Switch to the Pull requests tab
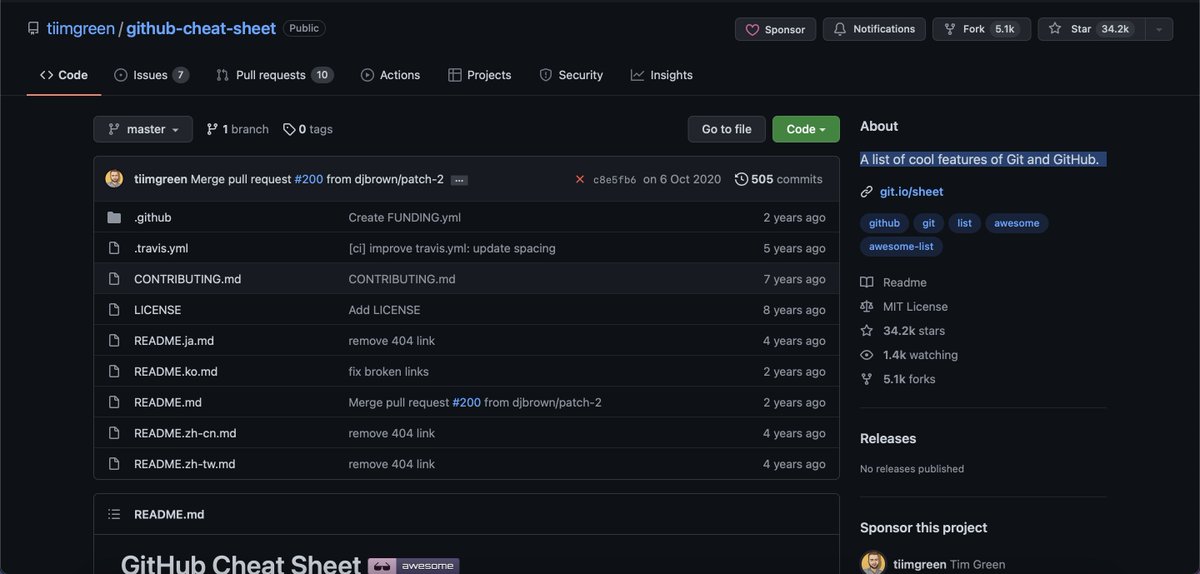The width and height of the screenshot is (1200, 574). click(x=275, y=75)
